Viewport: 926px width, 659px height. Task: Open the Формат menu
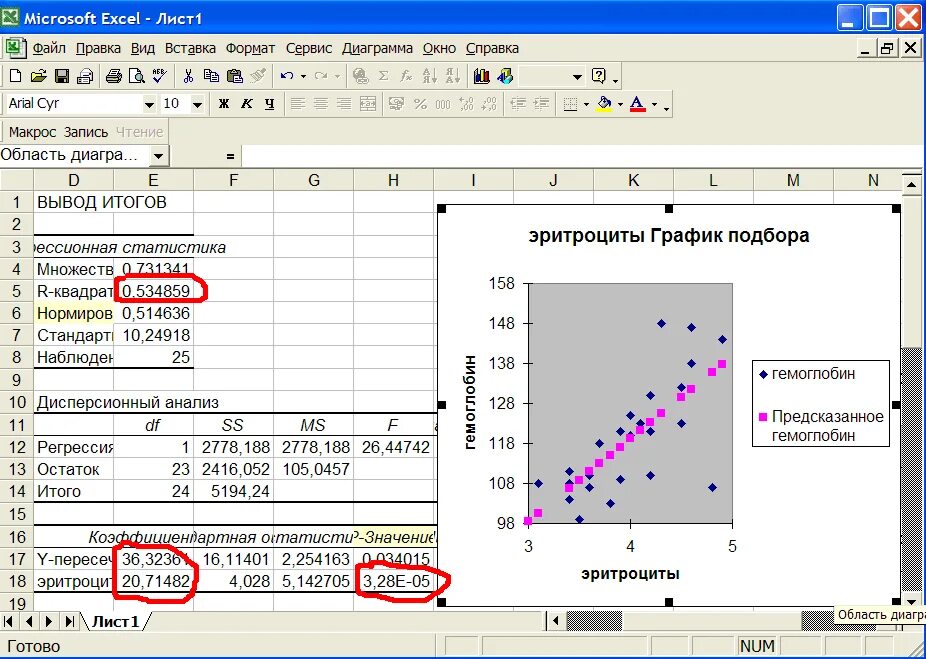250,48
